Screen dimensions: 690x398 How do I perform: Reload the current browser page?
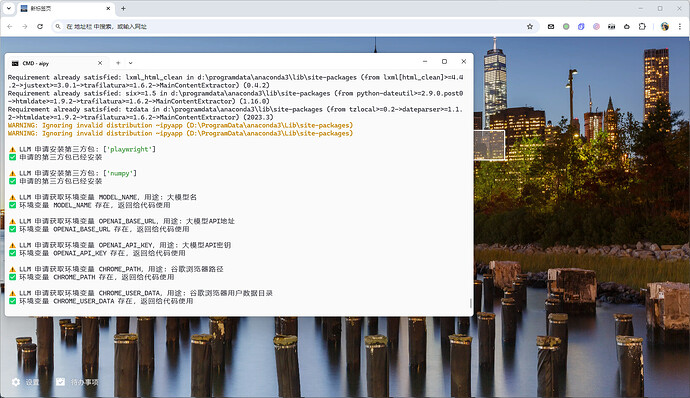pyautogui.click(x=40, y=26)
